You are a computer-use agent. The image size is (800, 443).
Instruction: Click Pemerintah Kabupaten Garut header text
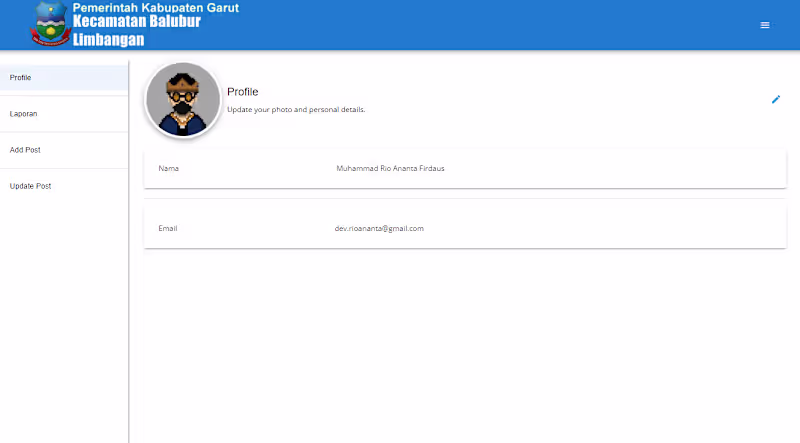156,7
